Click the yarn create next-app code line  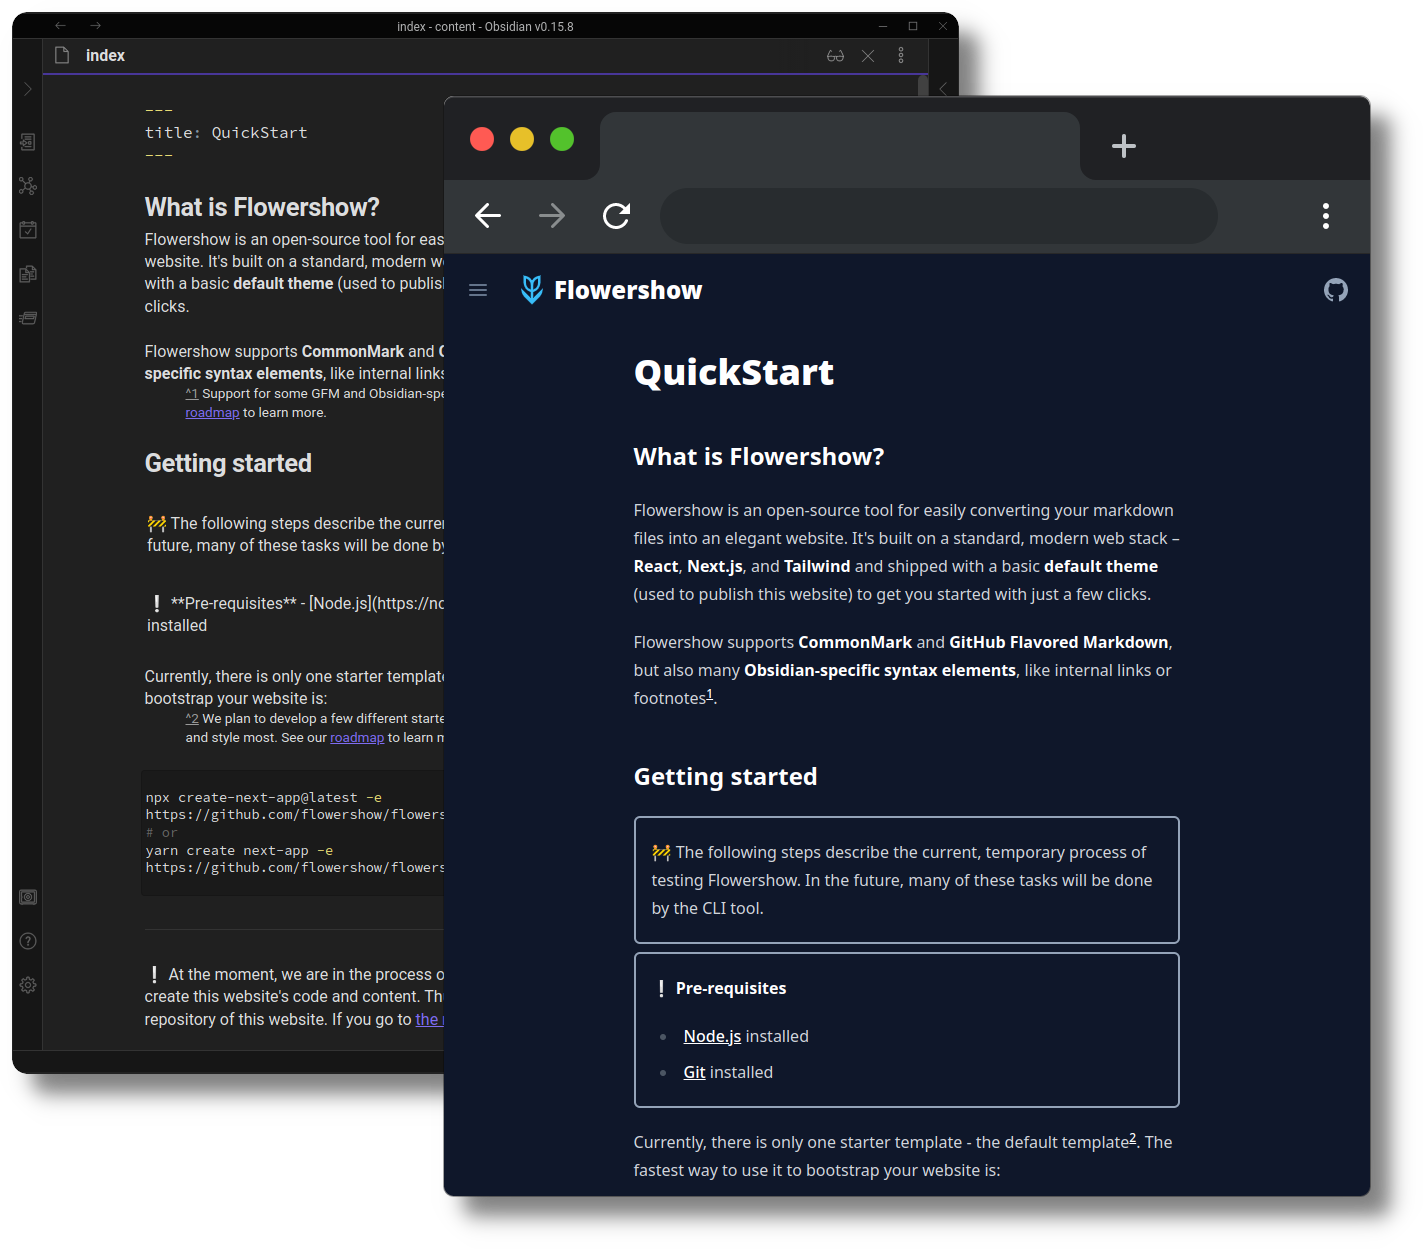pyautogui.click(x=240, y=851)
